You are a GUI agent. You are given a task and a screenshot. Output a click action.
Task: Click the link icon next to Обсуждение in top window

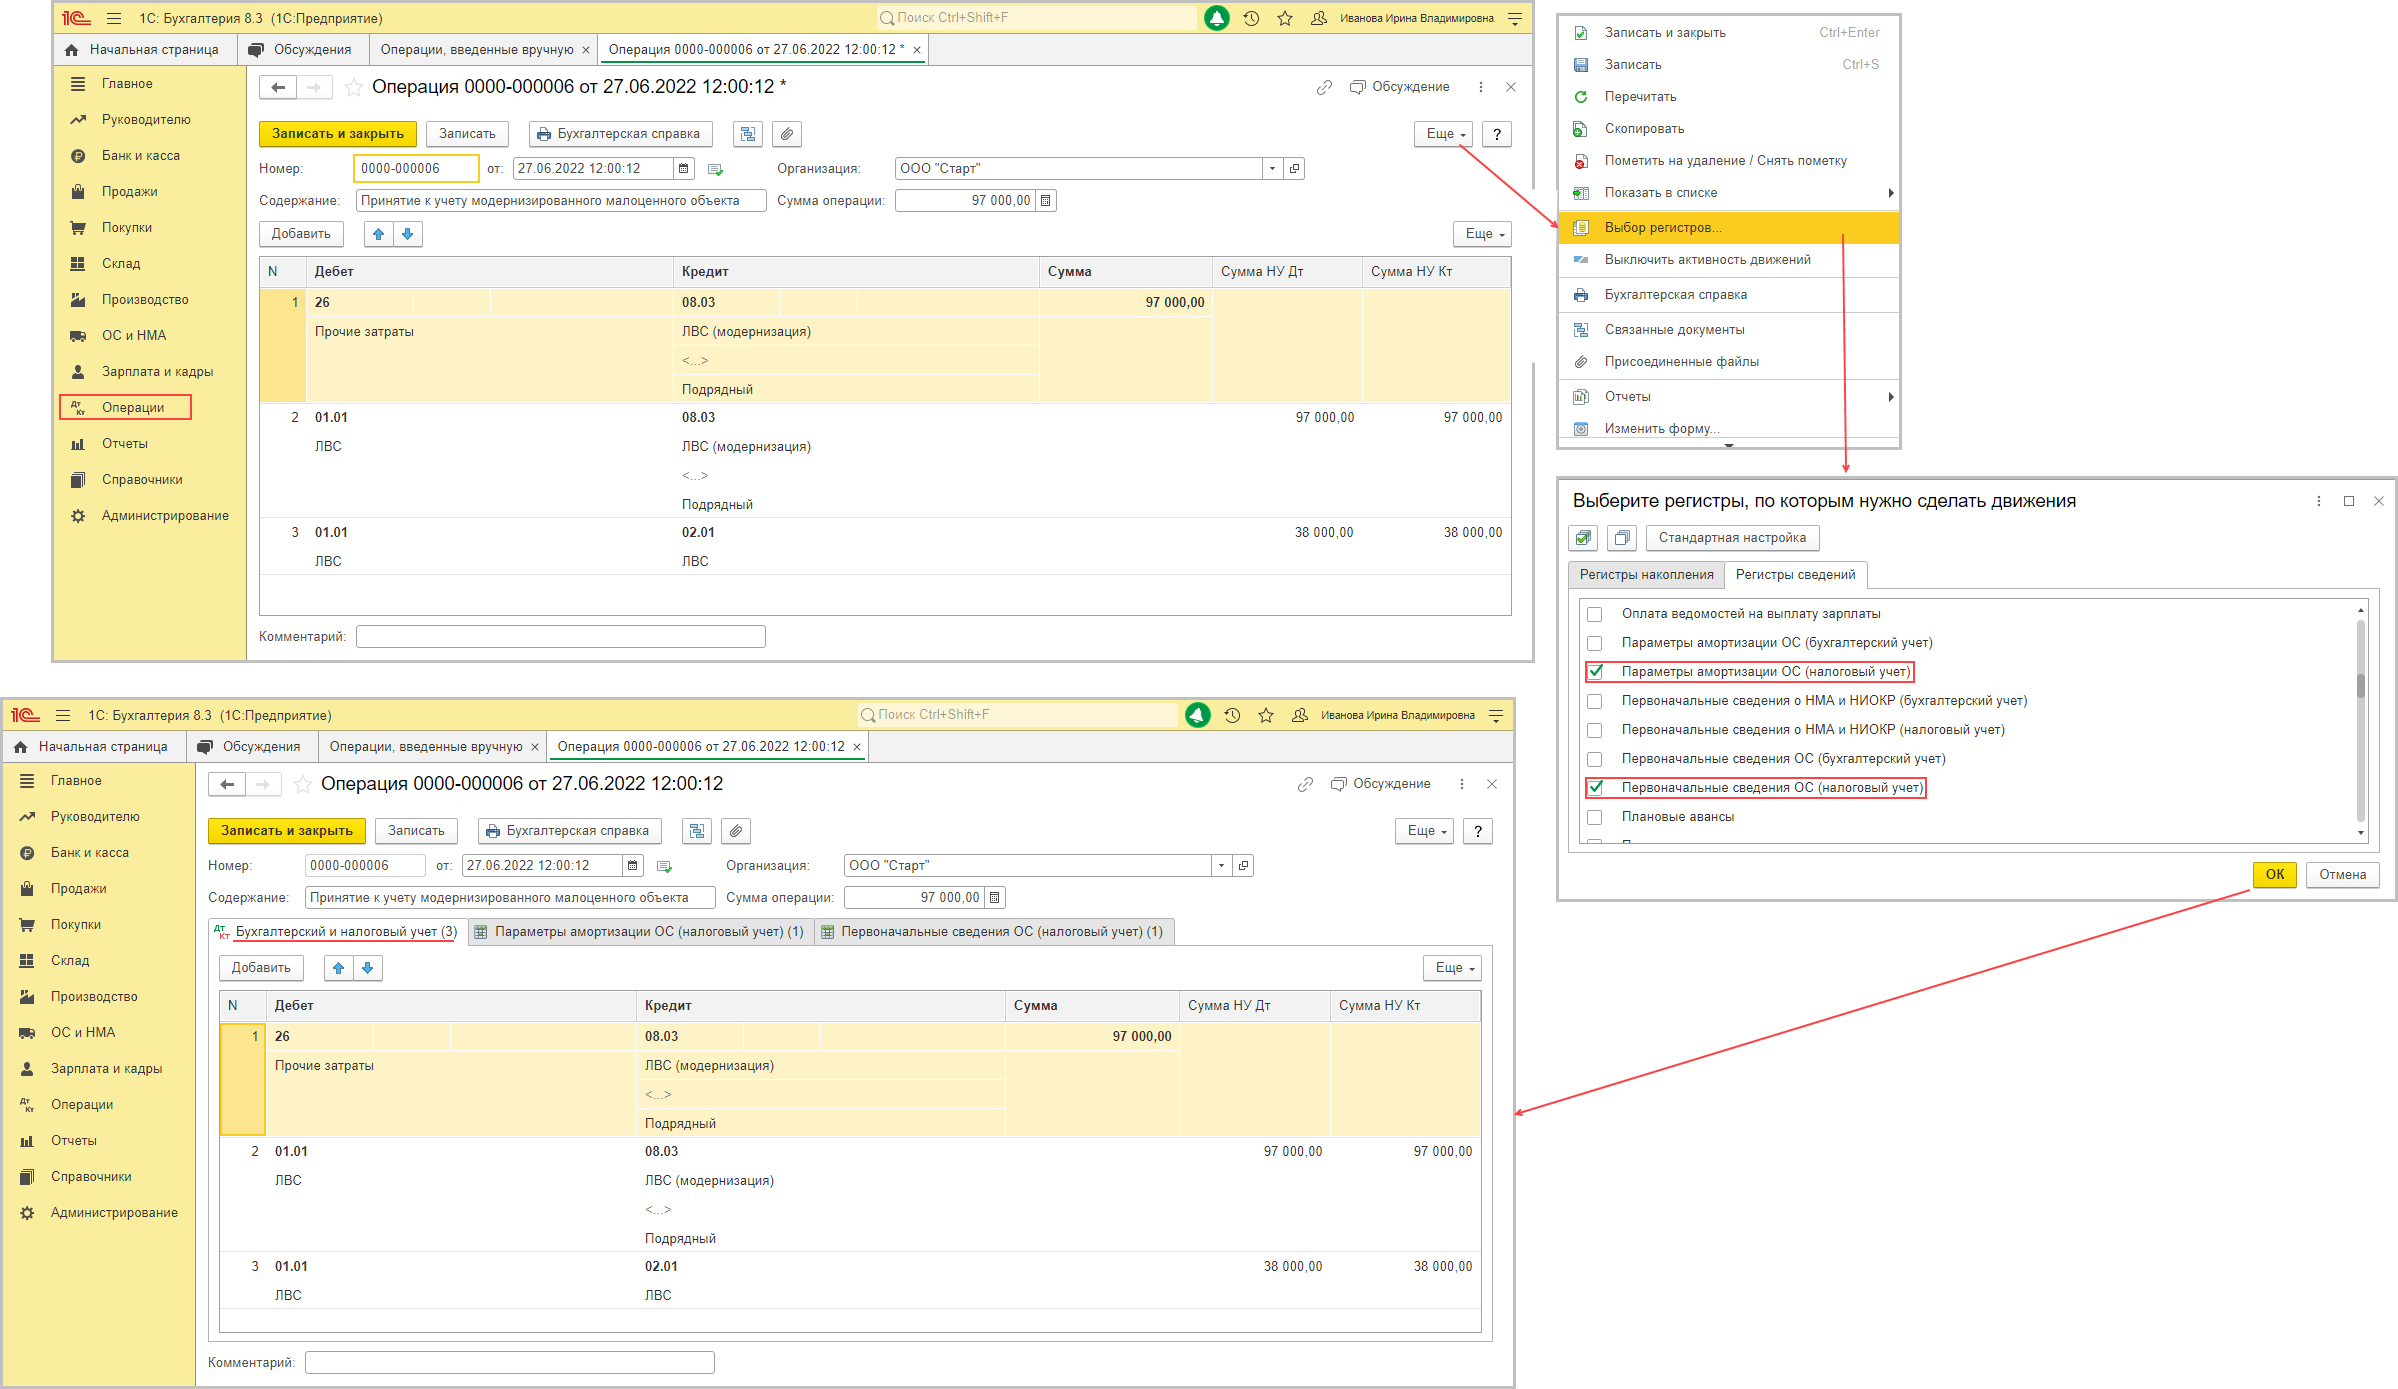1324,87
